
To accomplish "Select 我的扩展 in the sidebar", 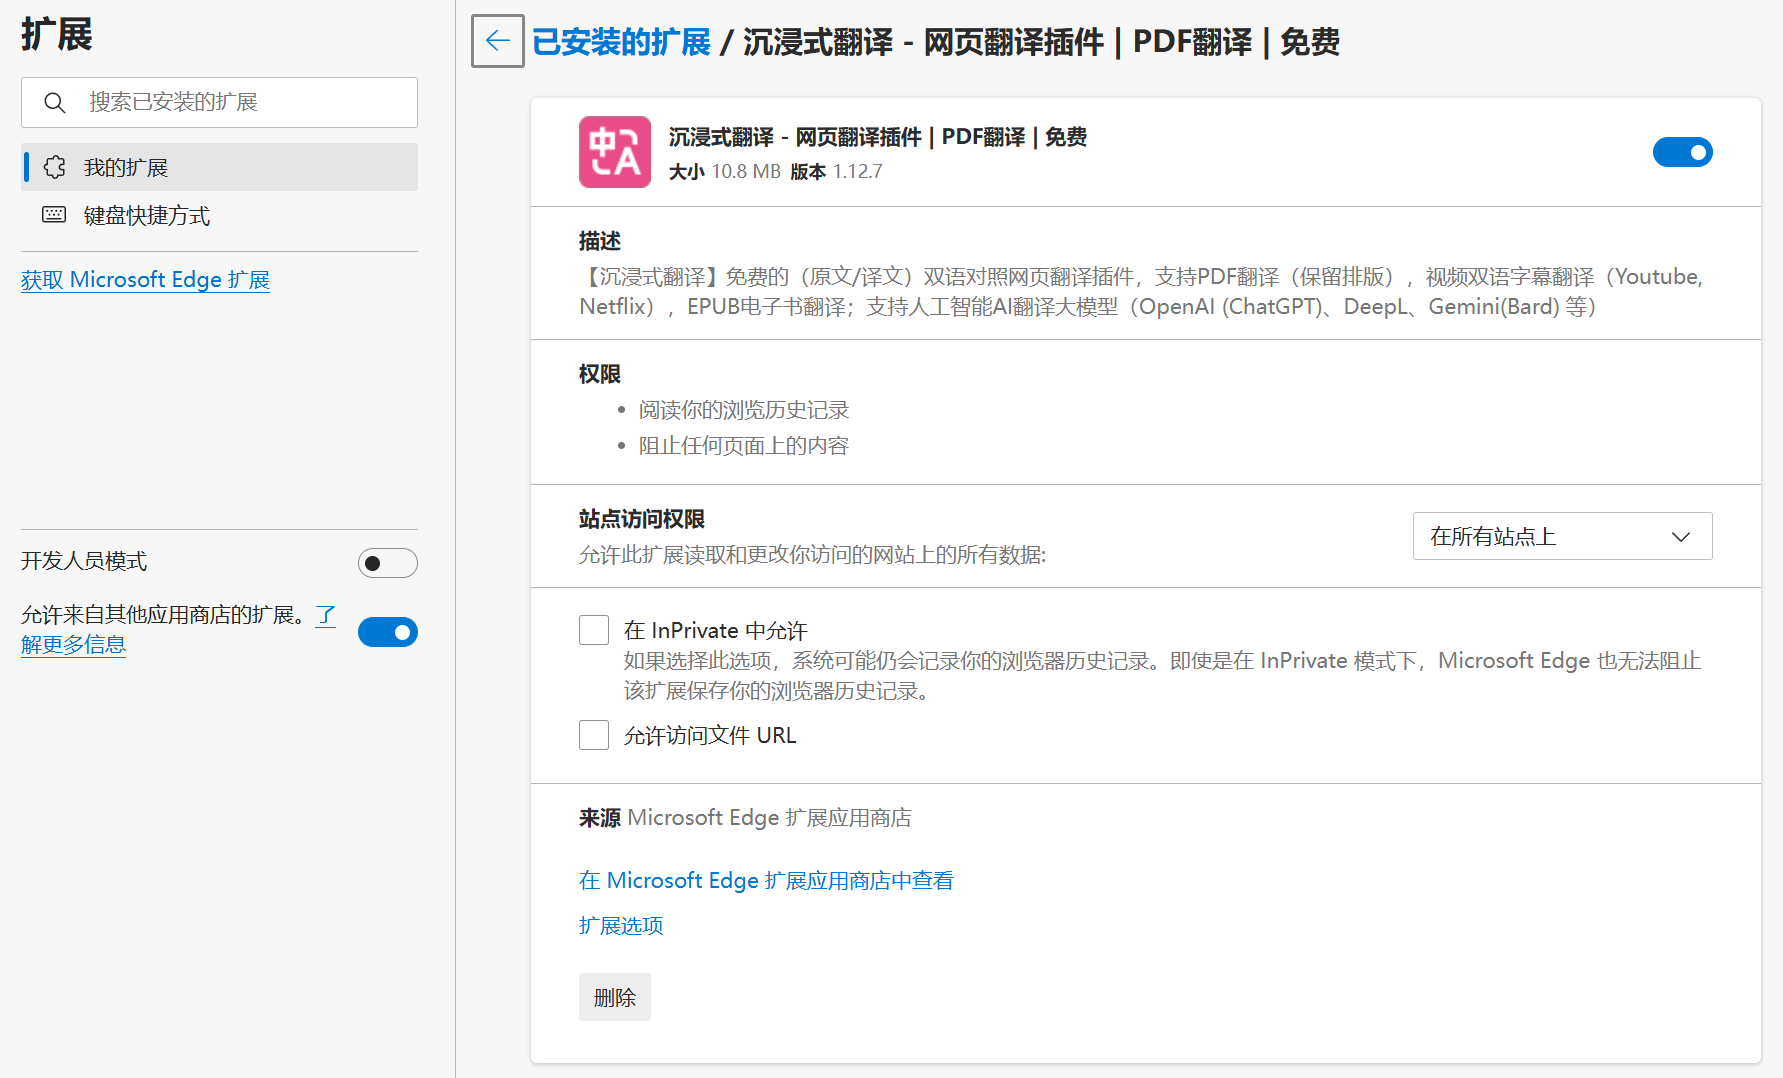I will pyautogui.click(x=220, y=167).
